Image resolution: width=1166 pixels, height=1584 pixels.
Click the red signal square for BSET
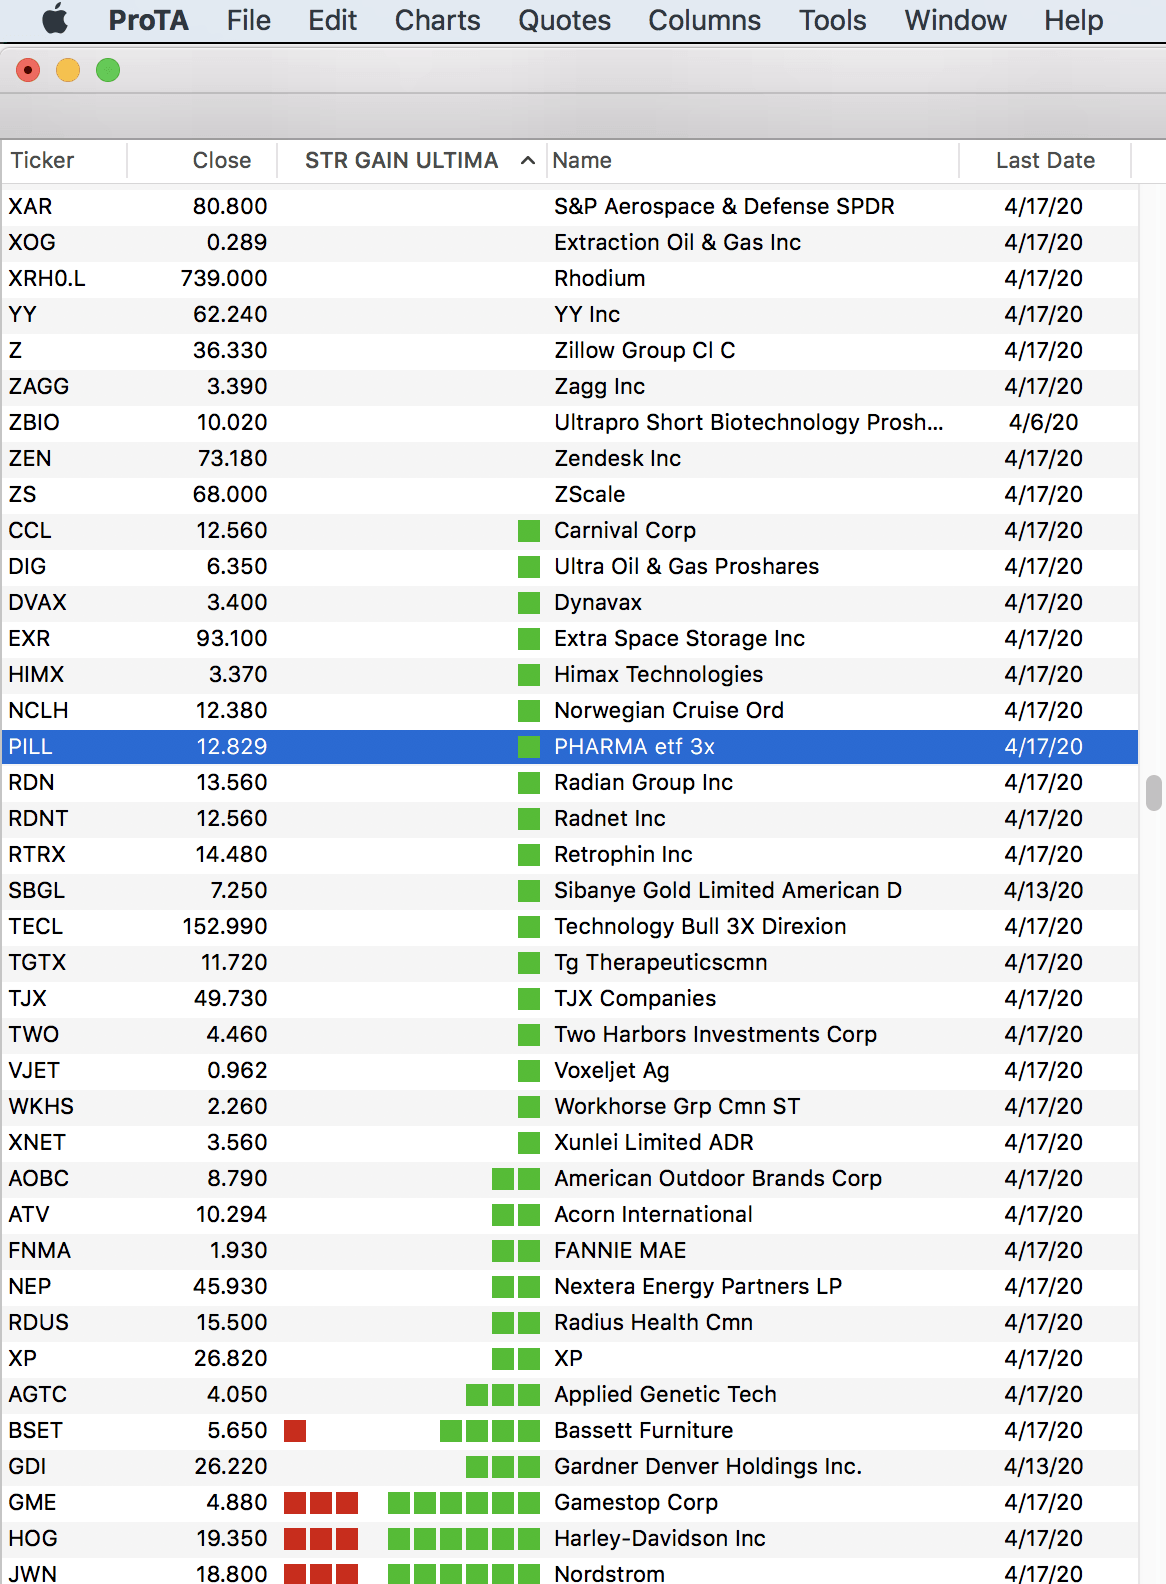[x=295, y=1431]
